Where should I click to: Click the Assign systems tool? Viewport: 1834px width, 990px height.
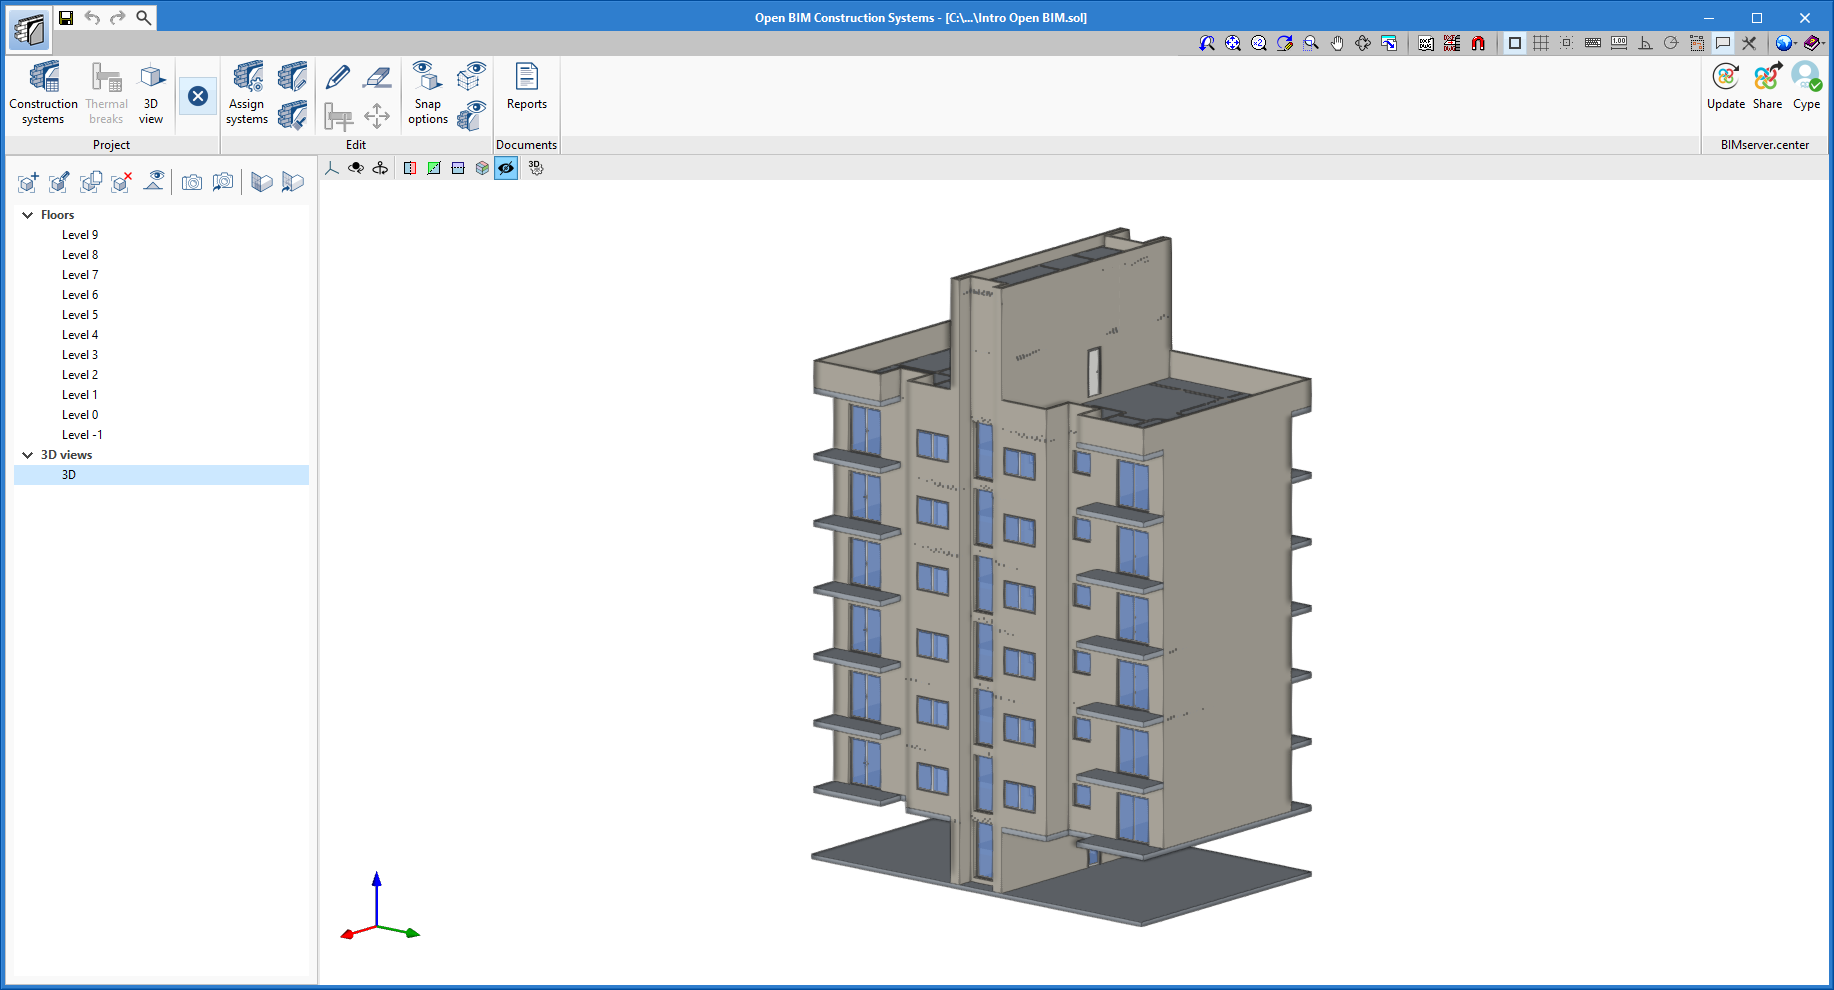click(247, 93)
